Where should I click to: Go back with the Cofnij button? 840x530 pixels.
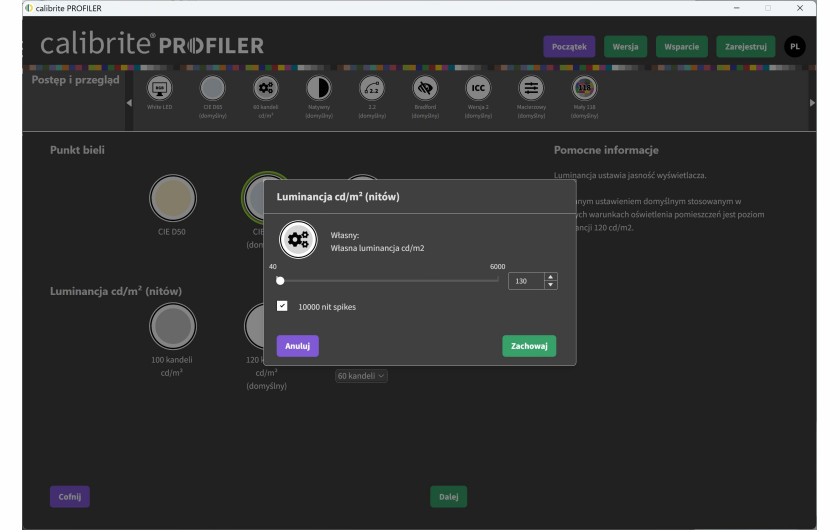[70, 496]
